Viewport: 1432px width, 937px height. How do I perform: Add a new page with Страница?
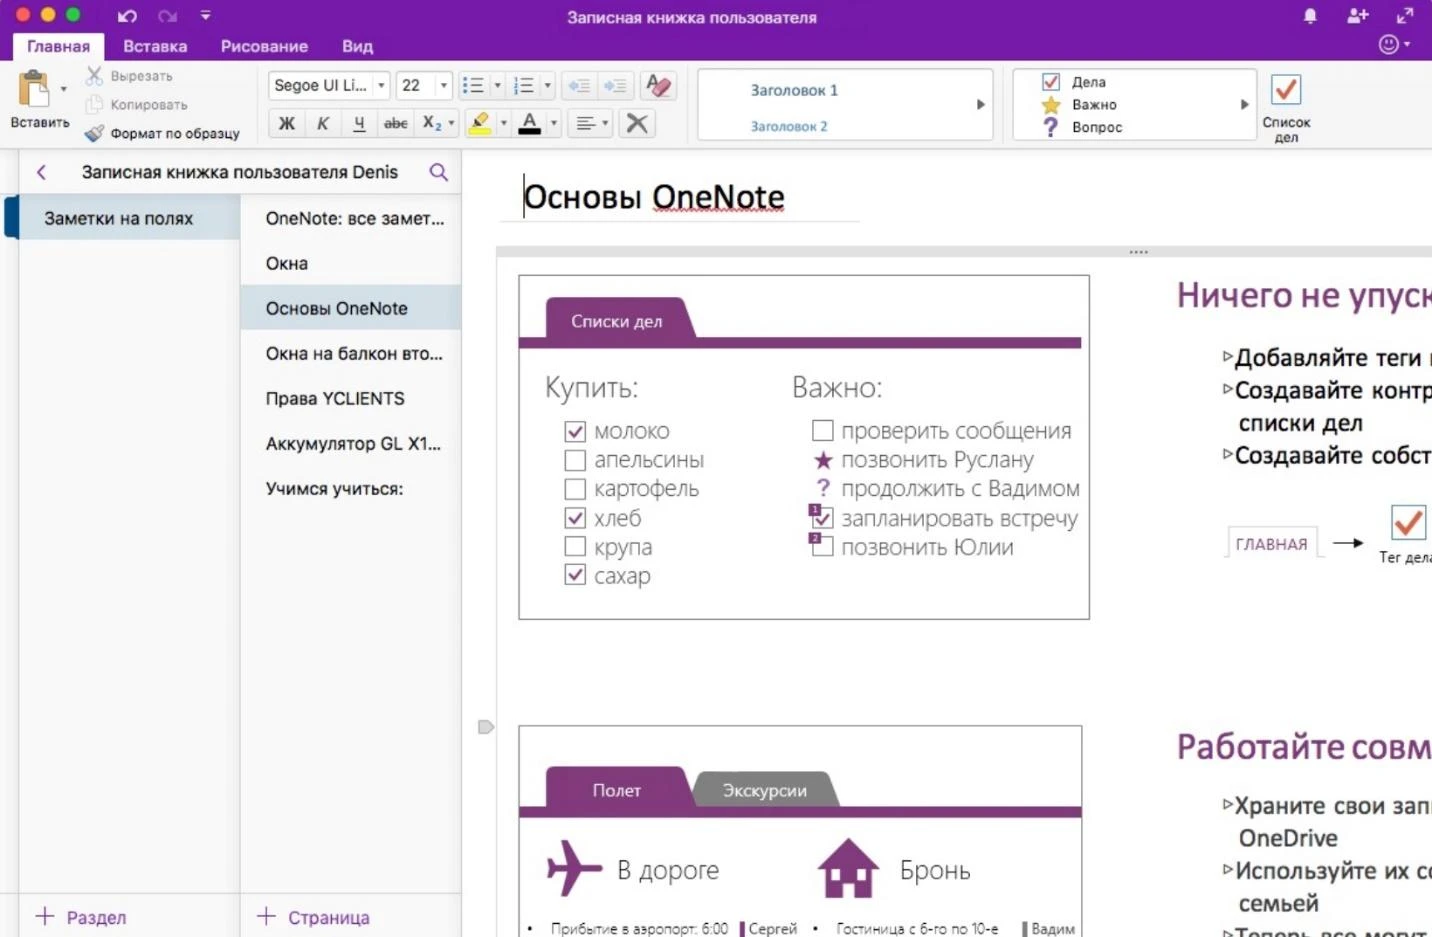(x=313, y=917)
